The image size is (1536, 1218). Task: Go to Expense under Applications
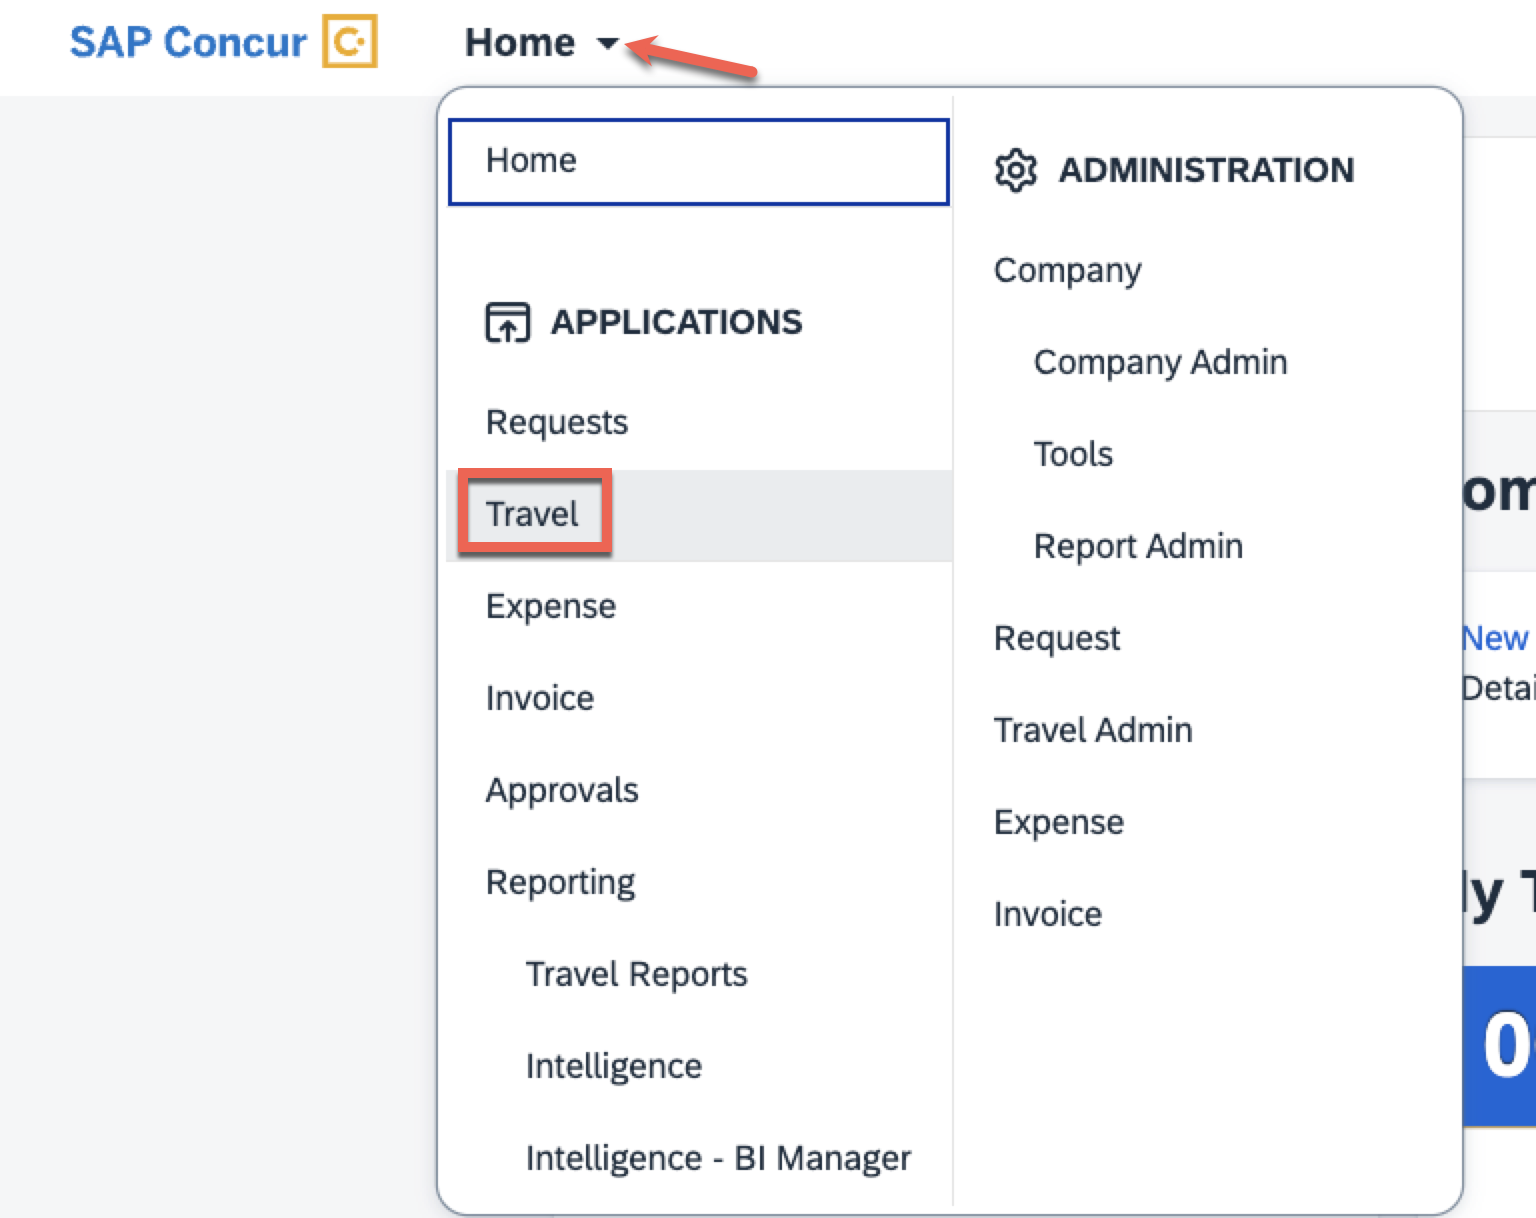pyautogui.click(x=551, y=606)
